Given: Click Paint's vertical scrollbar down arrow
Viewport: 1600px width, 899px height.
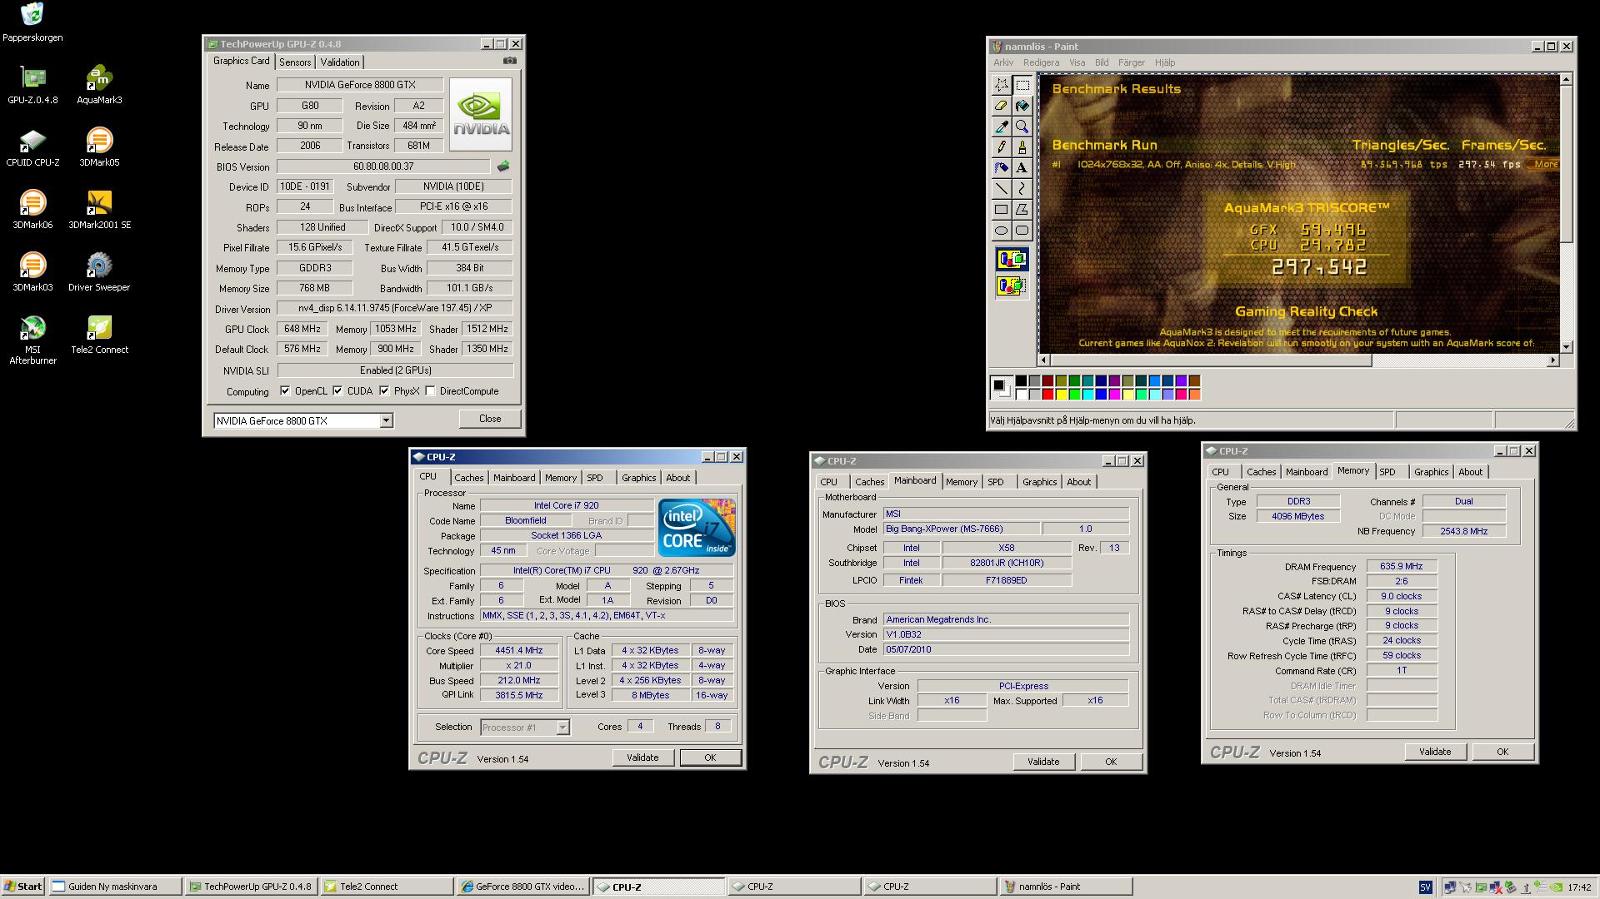Looking at the screenshot, I should point(1566,347).
